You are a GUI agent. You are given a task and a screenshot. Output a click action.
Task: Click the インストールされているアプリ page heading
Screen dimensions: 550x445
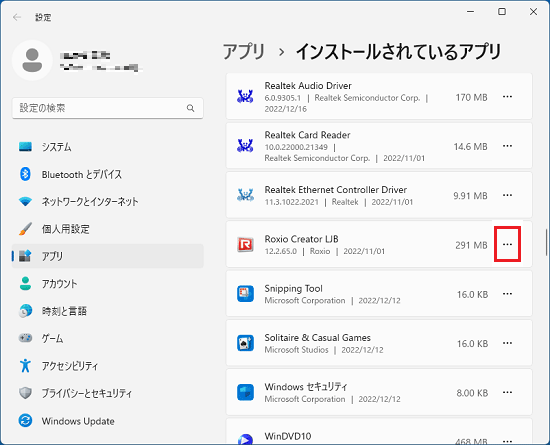coord(398,52)
